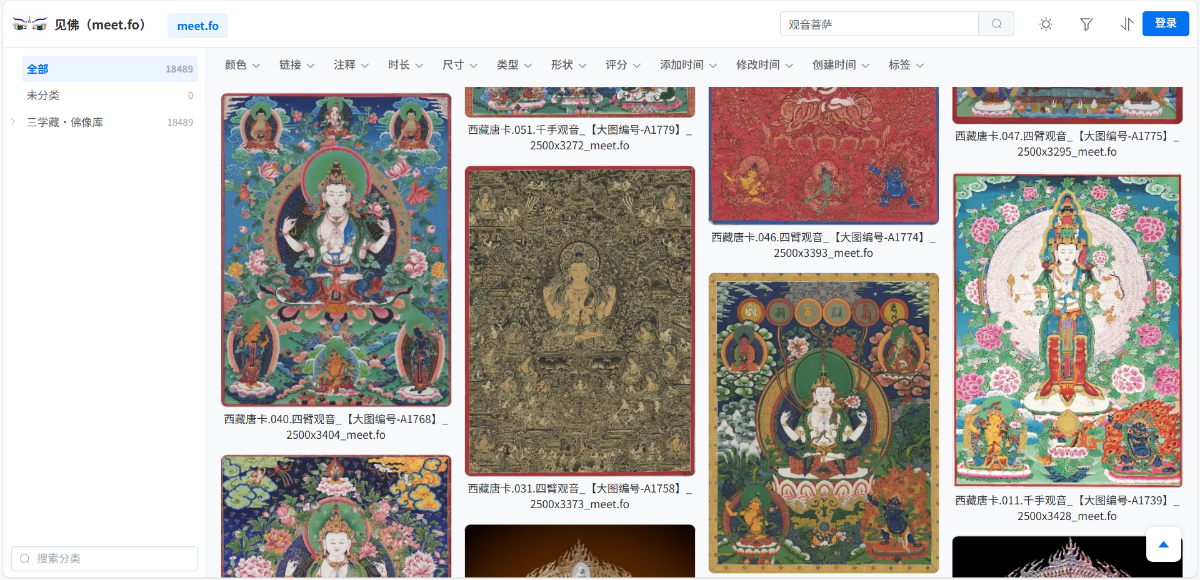Open the 尺寸 size filter dropdown
1200x580 pixels.
click(x=460, y=65)
